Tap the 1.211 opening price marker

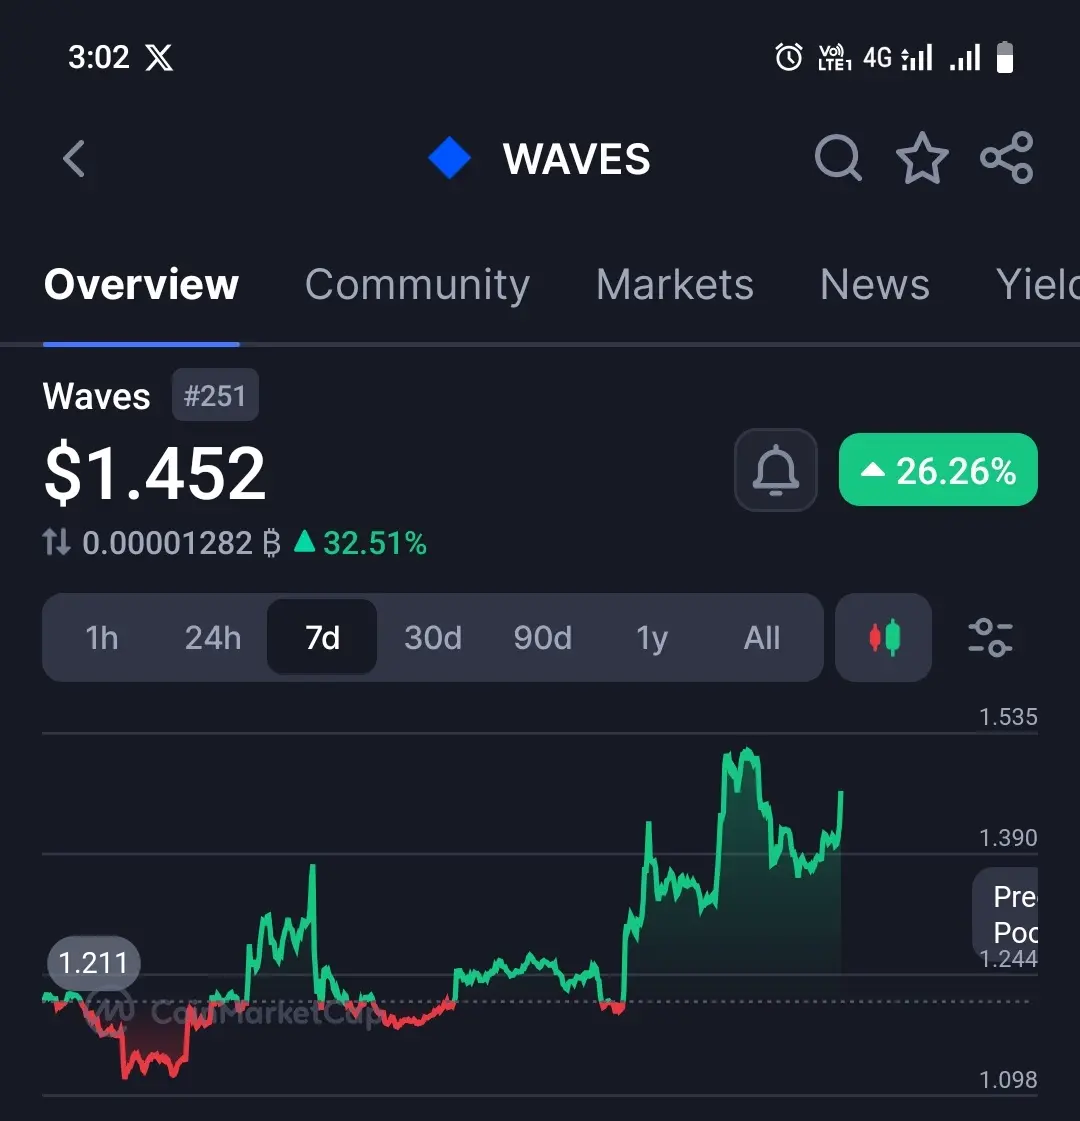(94, 963)
